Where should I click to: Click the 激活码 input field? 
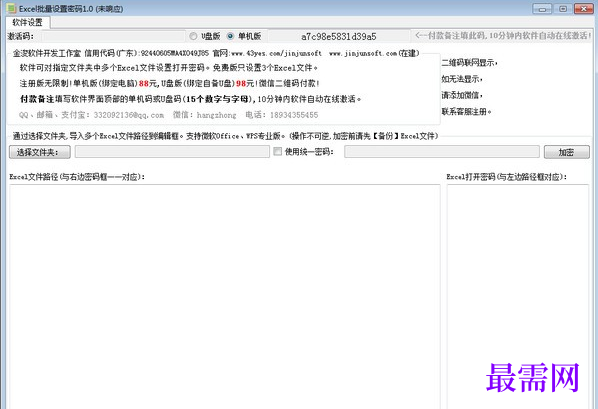click(x=113, y=36)
